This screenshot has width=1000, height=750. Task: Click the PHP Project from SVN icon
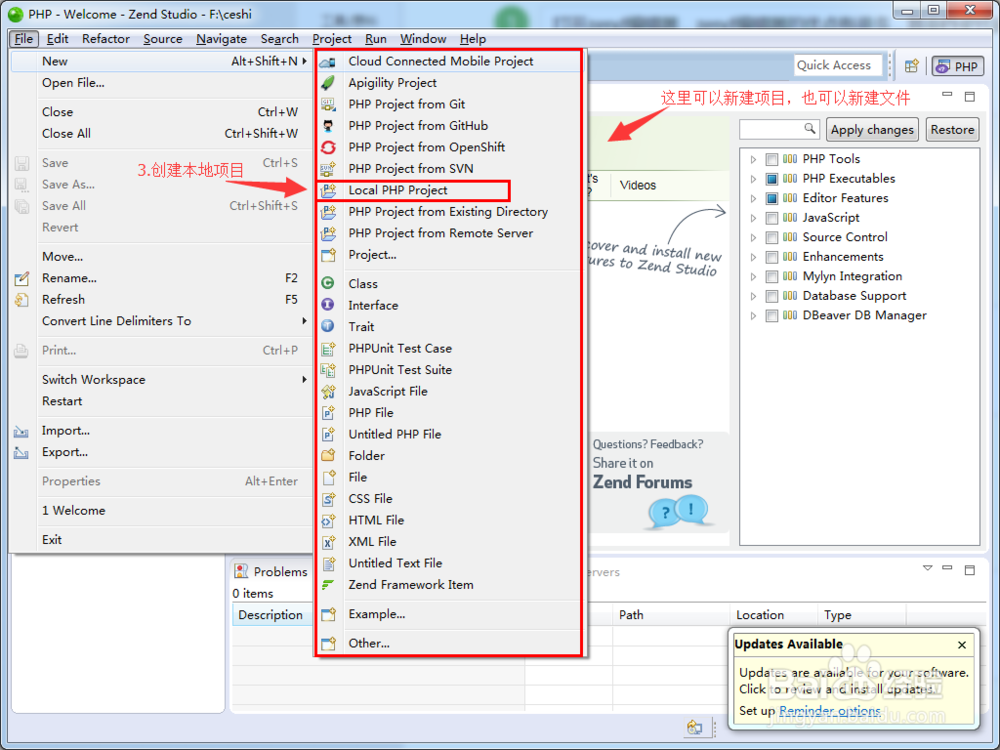[328, 169]
